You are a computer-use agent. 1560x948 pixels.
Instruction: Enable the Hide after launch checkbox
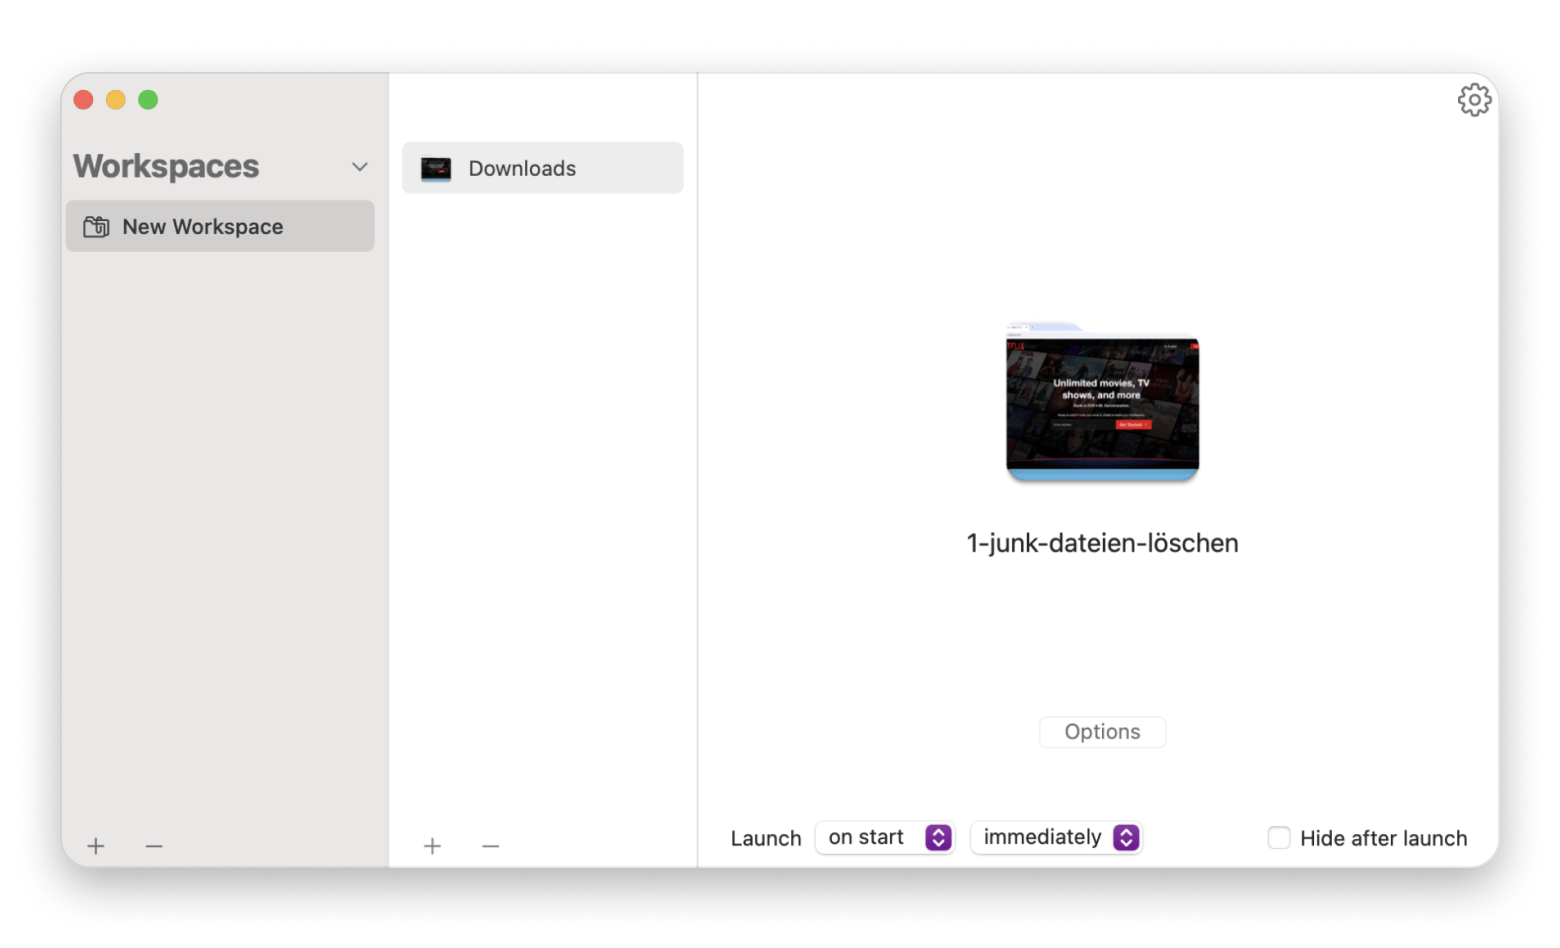(x=1278, y=838)
